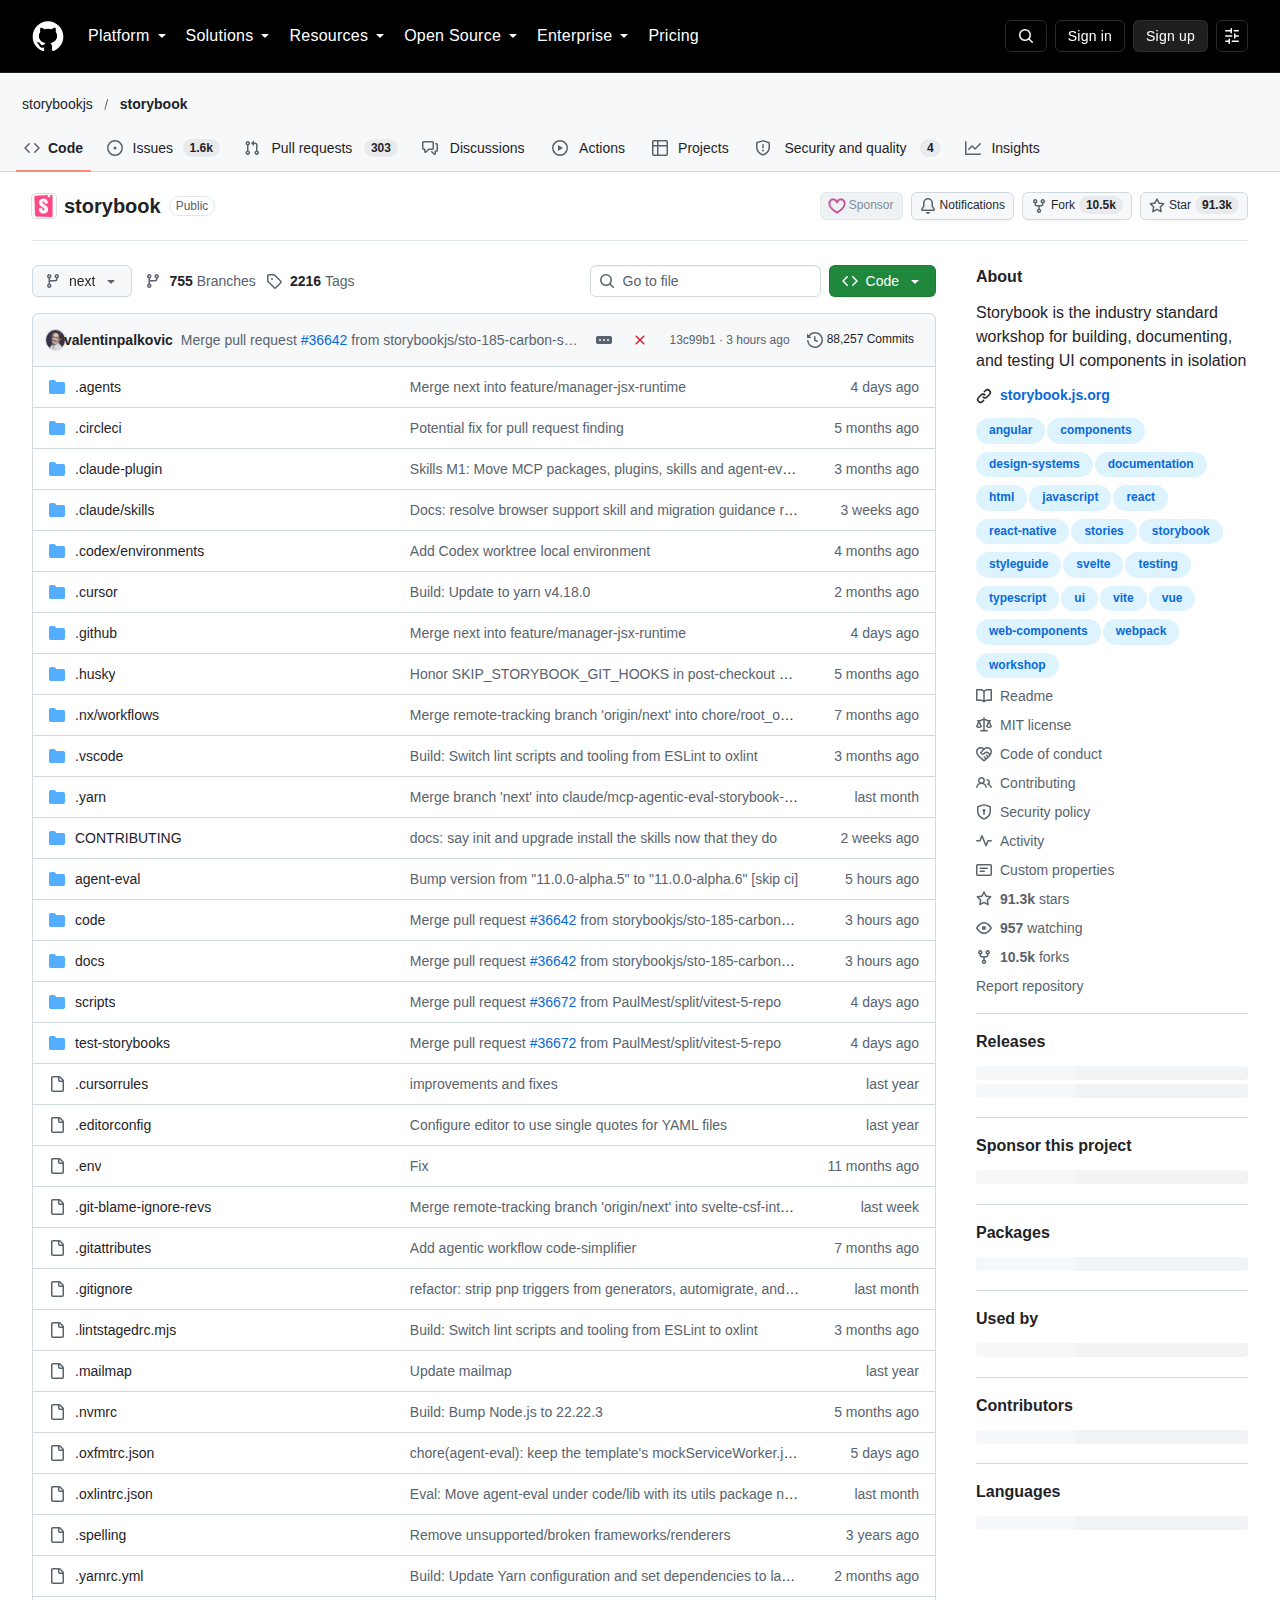Select the angular topic tag
Viewport: 1280px width, 1600px height.
coord(1010,430)
